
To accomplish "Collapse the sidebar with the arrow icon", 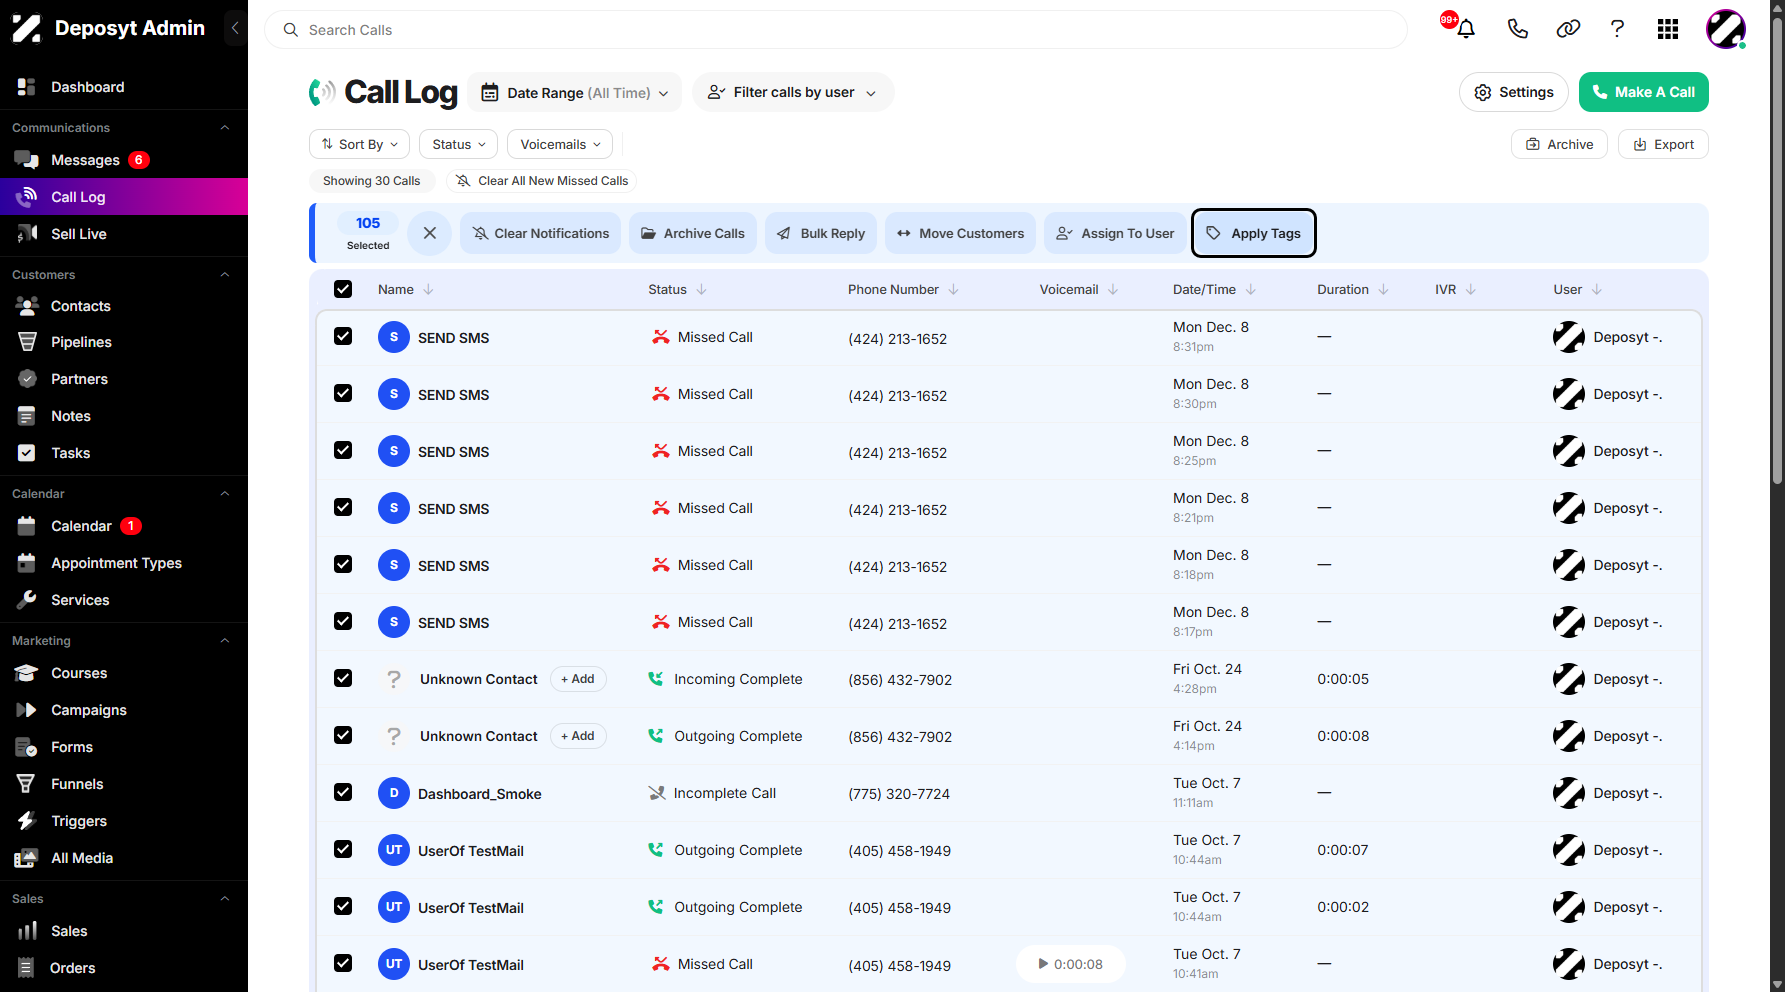I will [235, 28].
